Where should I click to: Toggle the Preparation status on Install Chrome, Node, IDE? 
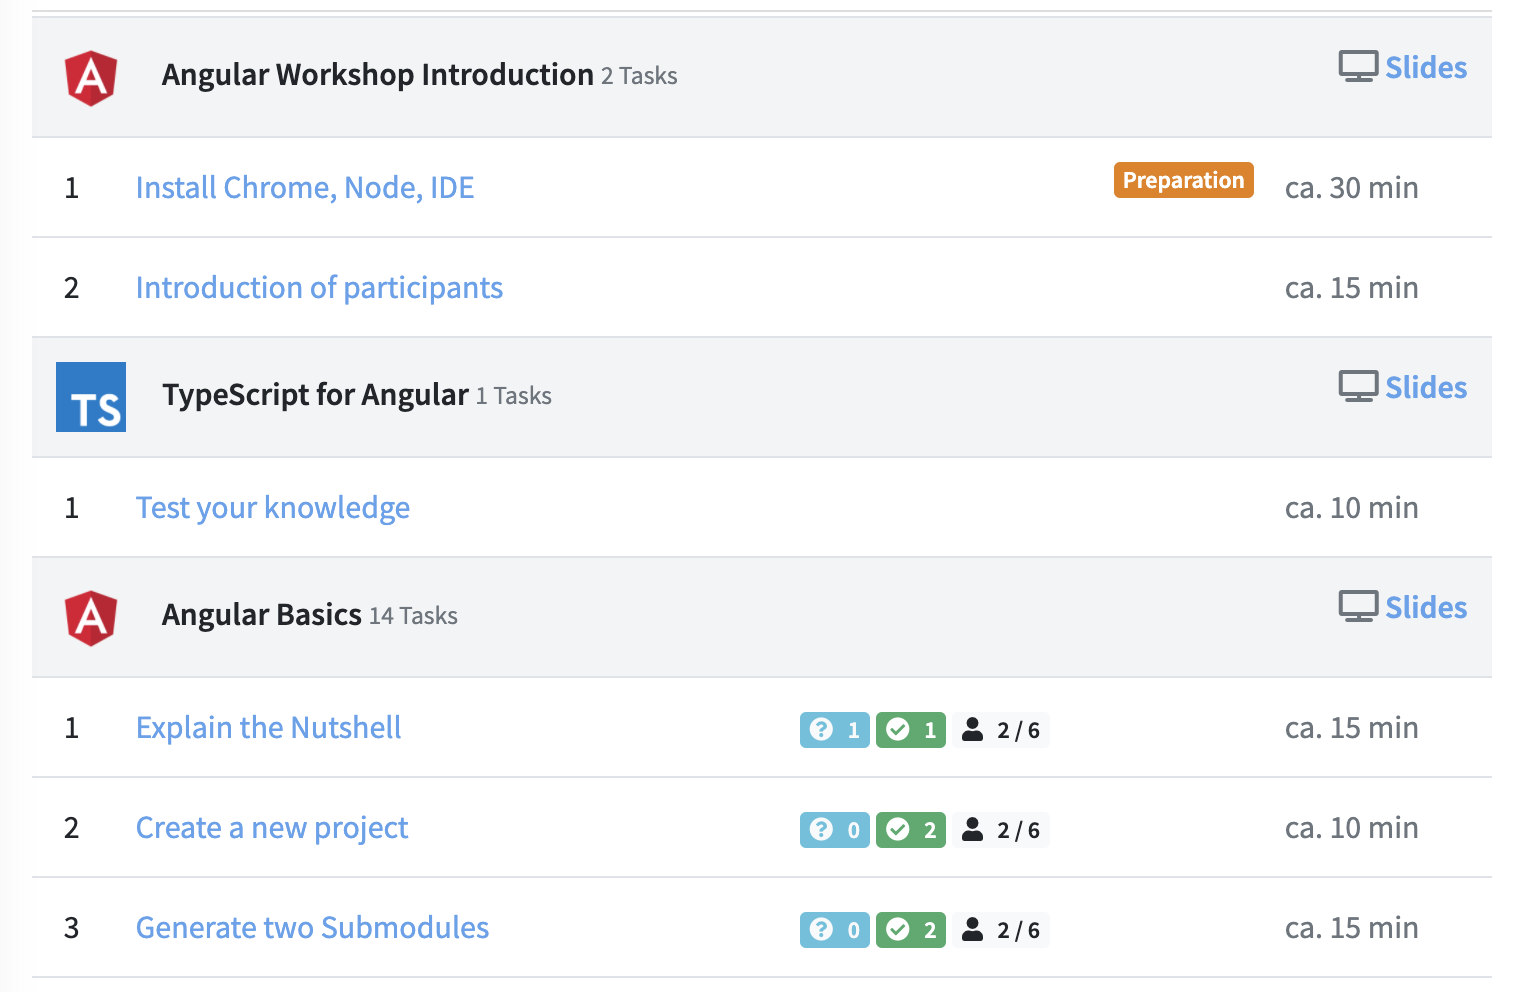click(1183, 180)
